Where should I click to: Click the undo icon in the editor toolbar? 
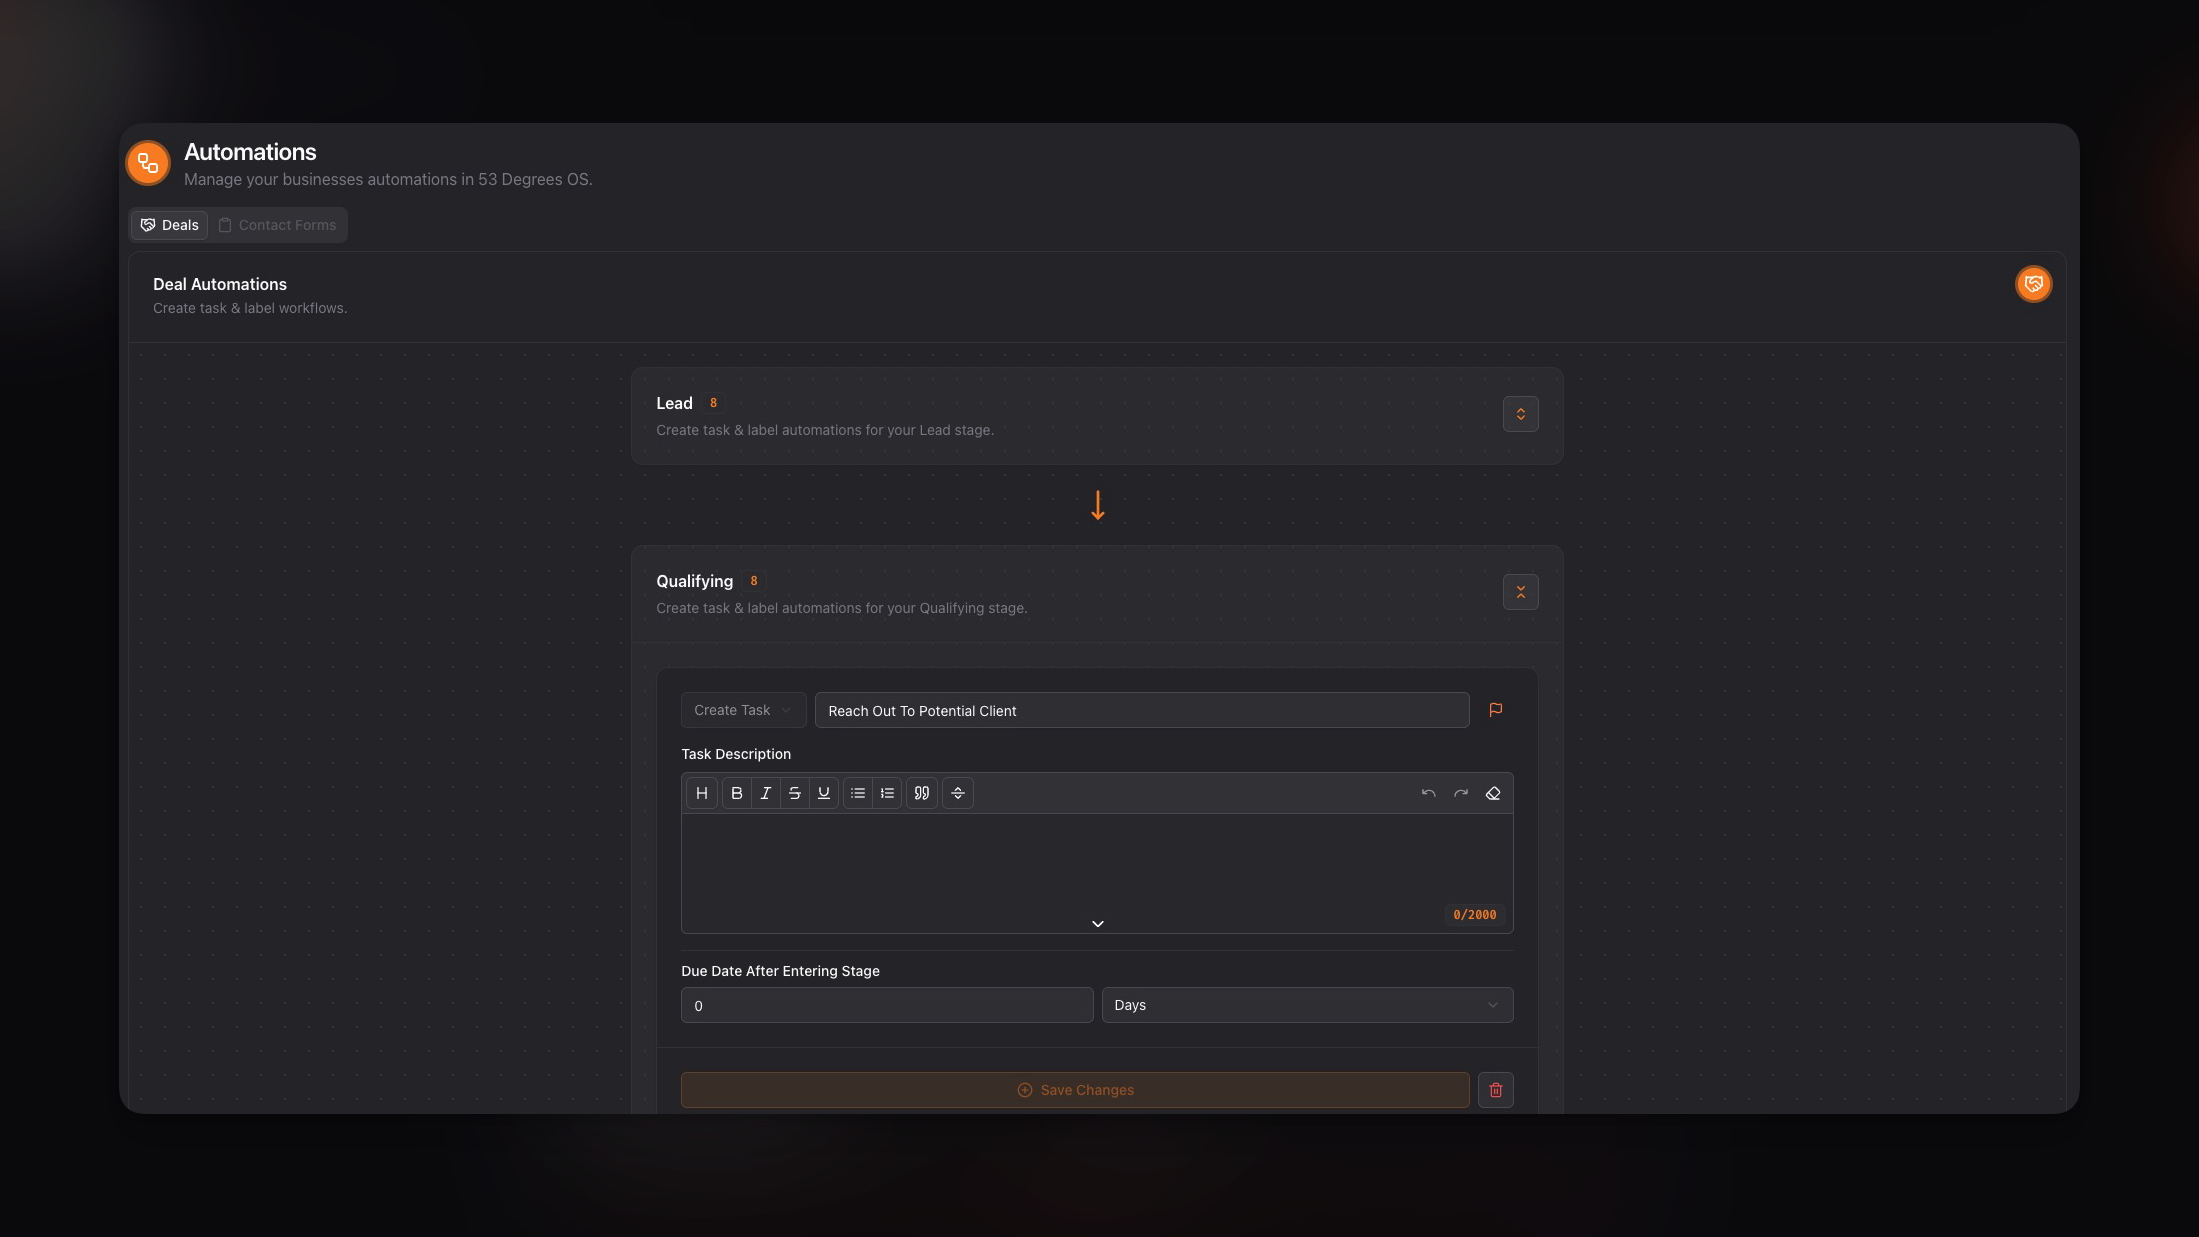click(x=1428, y=792)
